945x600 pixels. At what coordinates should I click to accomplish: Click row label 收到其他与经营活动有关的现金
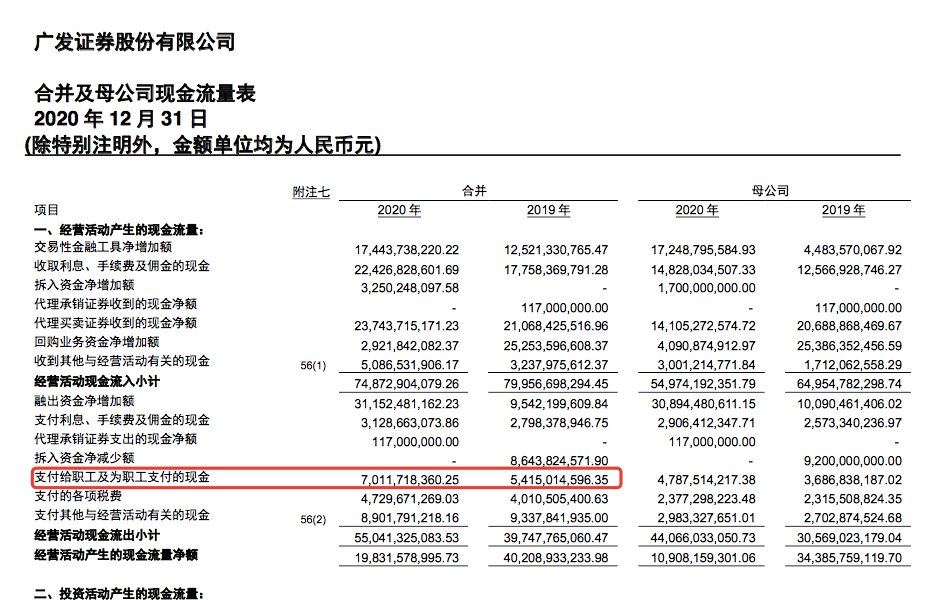122,361
